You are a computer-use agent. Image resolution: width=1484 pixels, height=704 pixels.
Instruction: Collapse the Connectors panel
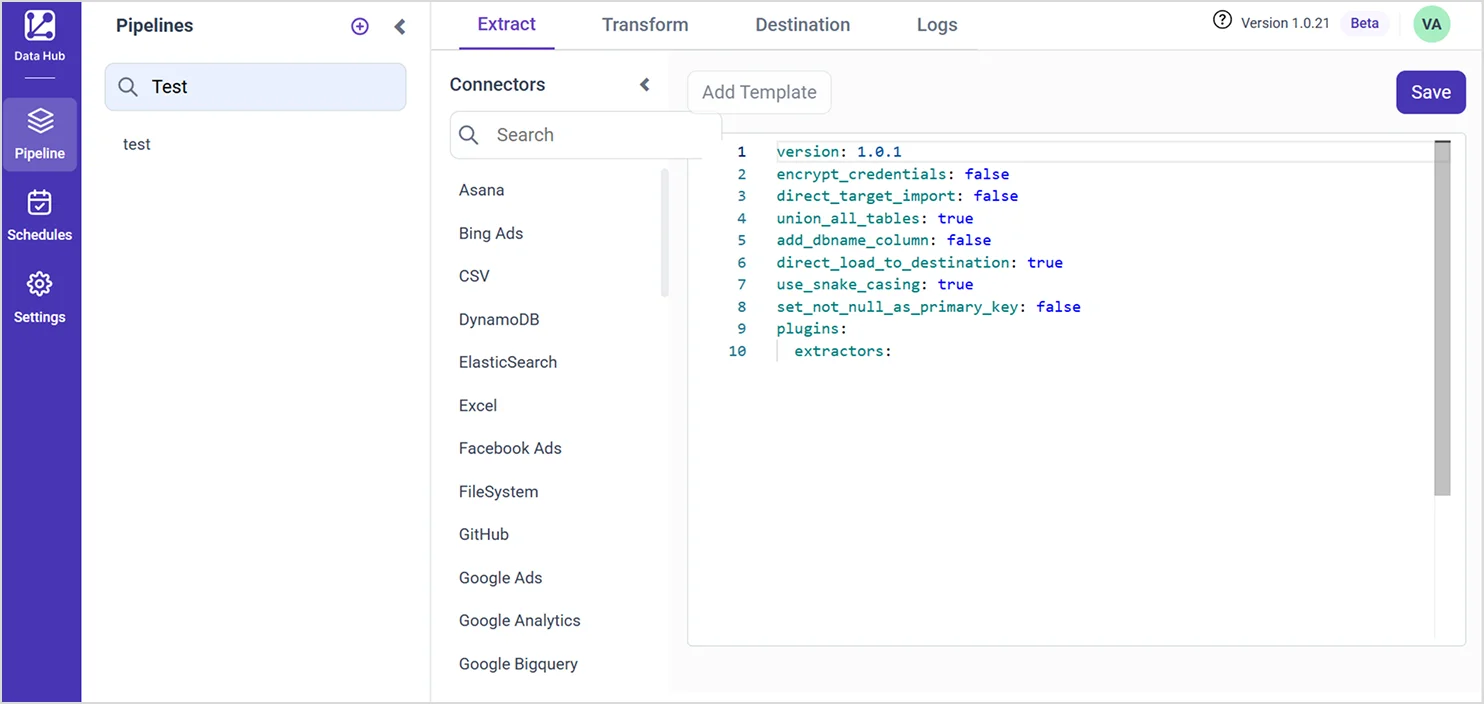click(x=645, y=85)
